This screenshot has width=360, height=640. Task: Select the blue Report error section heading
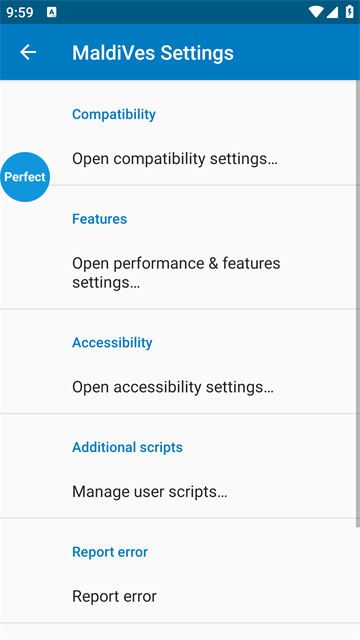click(110, 552)
